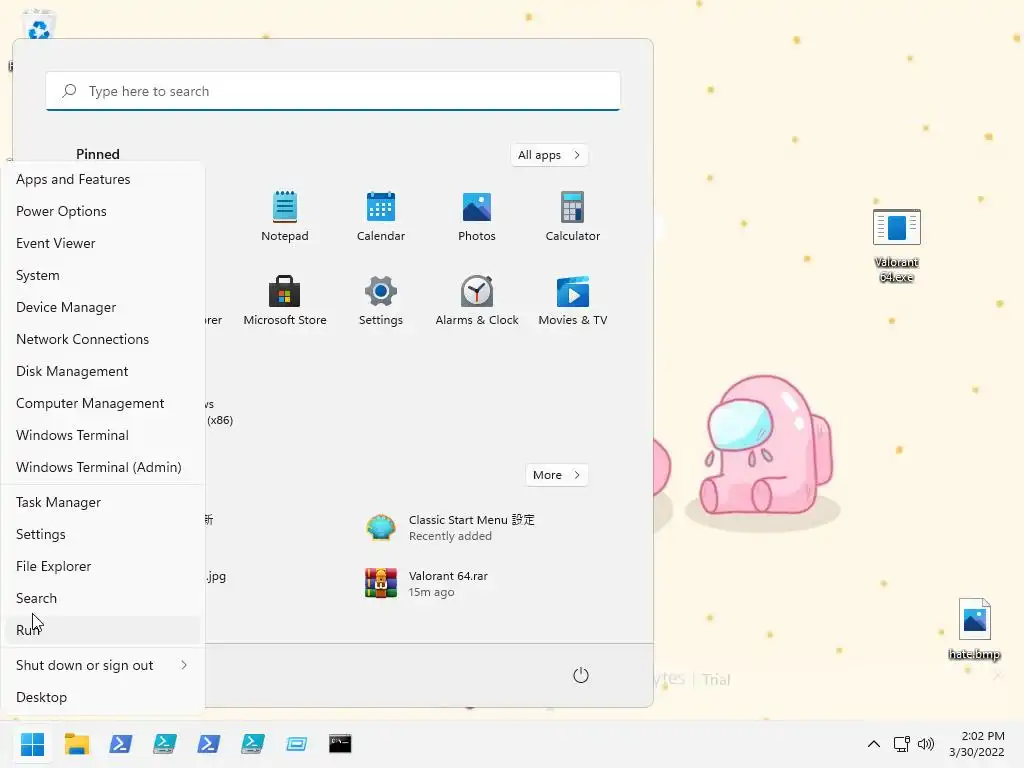The width and height of the screenshot is (1024, 768).
Task: Start the Calculator app
Action: tap(573, 216)
